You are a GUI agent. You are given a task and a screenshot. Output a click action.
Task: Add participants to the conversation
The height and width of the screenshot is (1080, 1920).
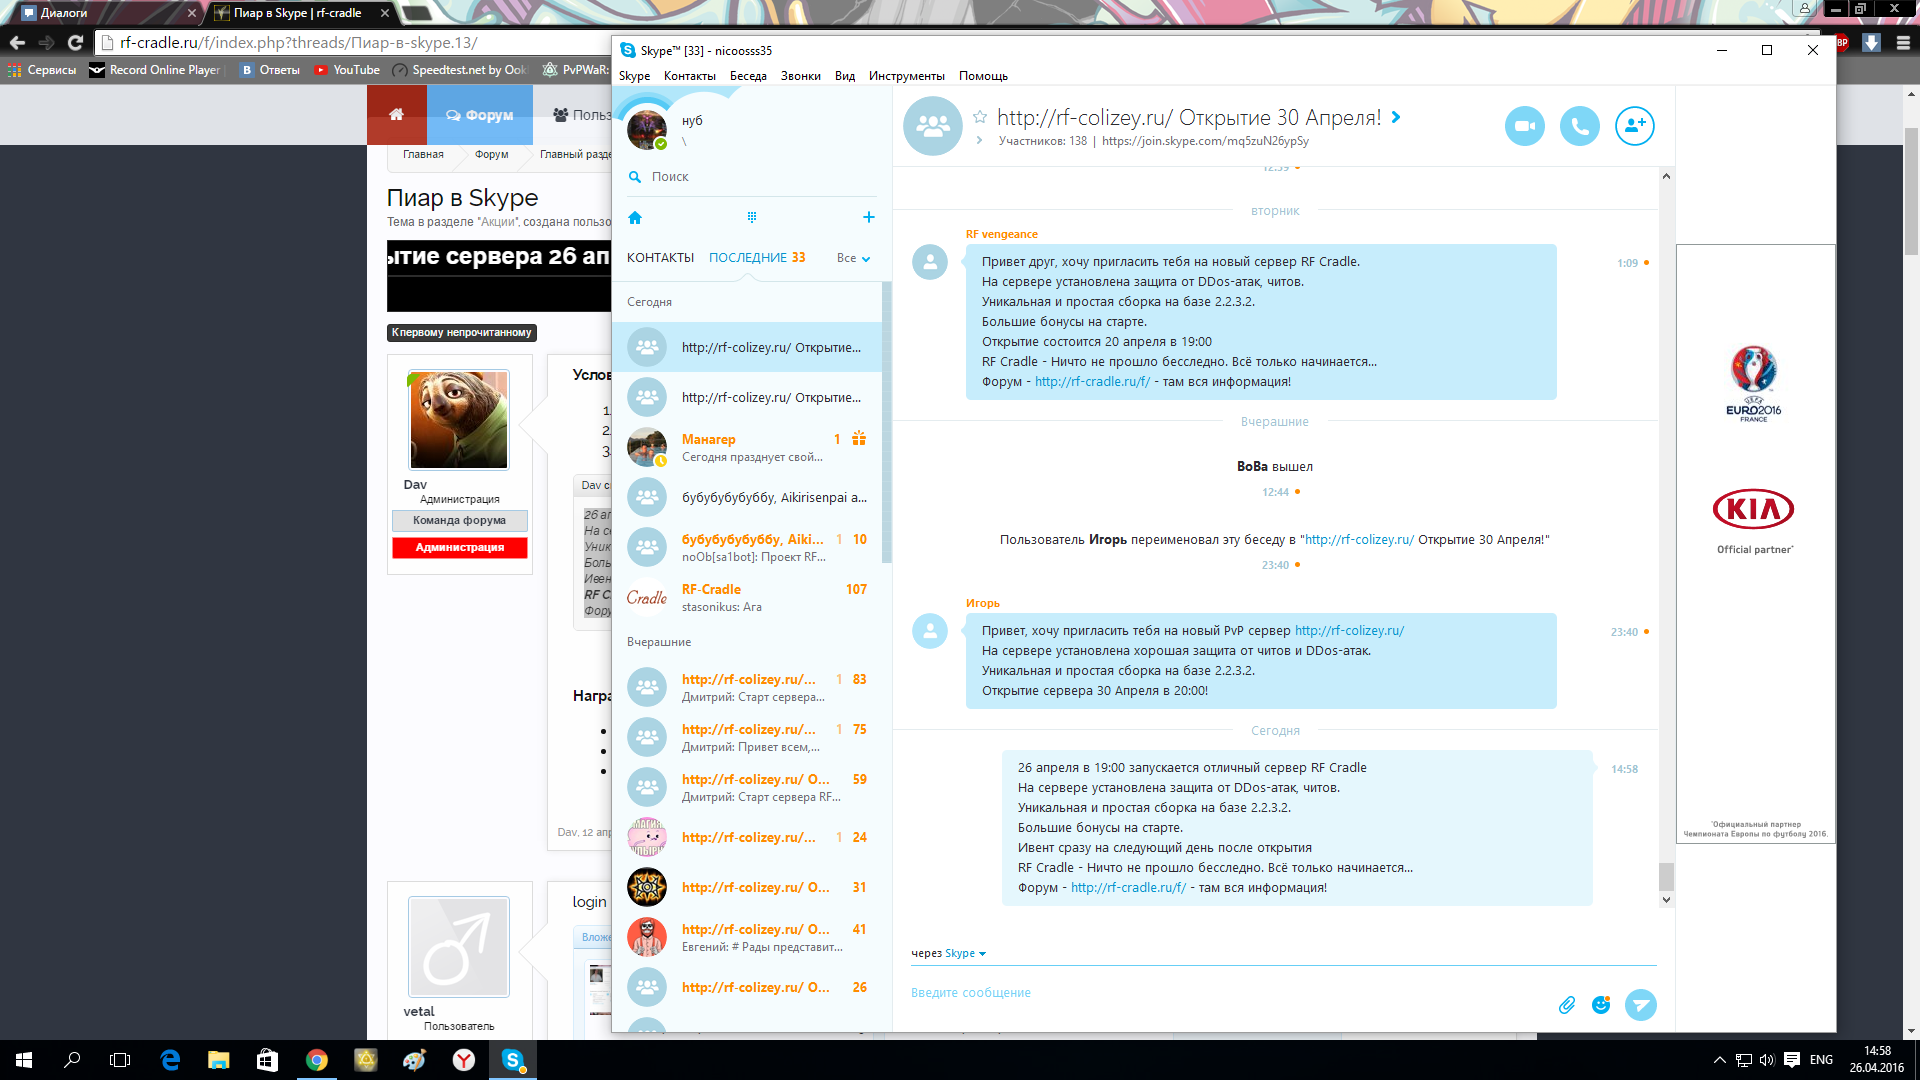[1634, 126]
